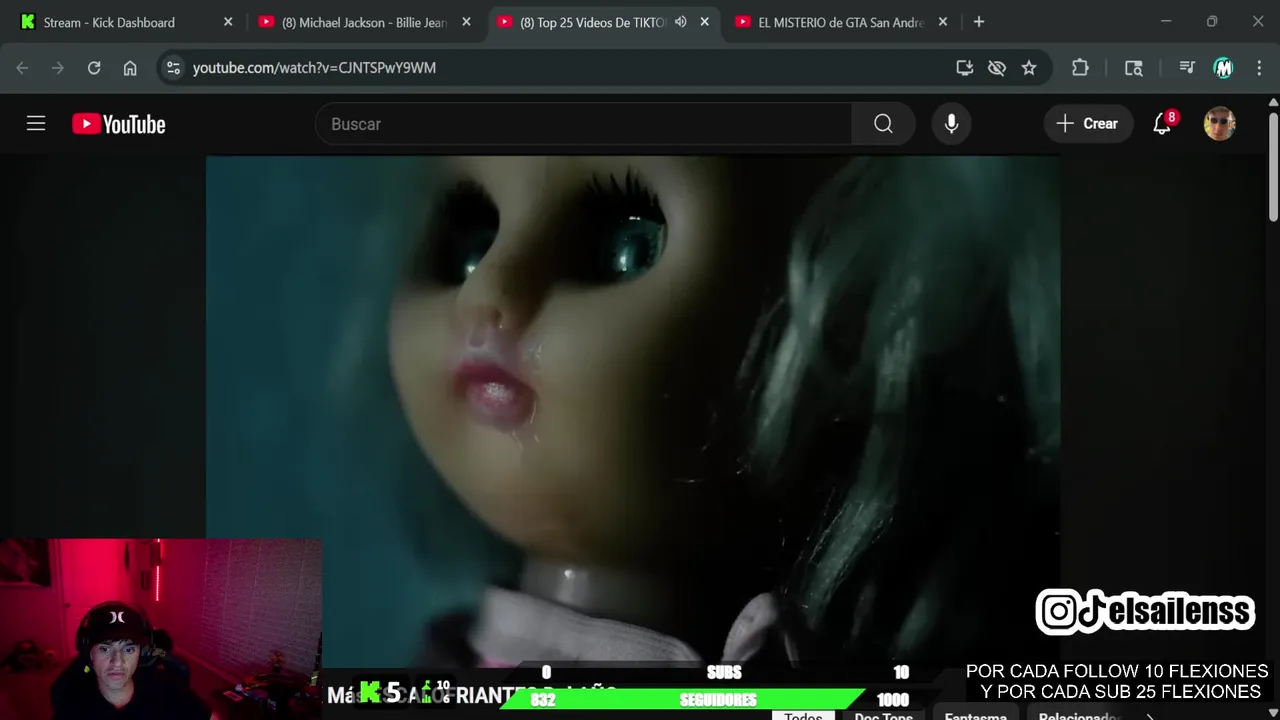Click the scrollbar up arrow
1280x720 pixels.
[1273, 102]
